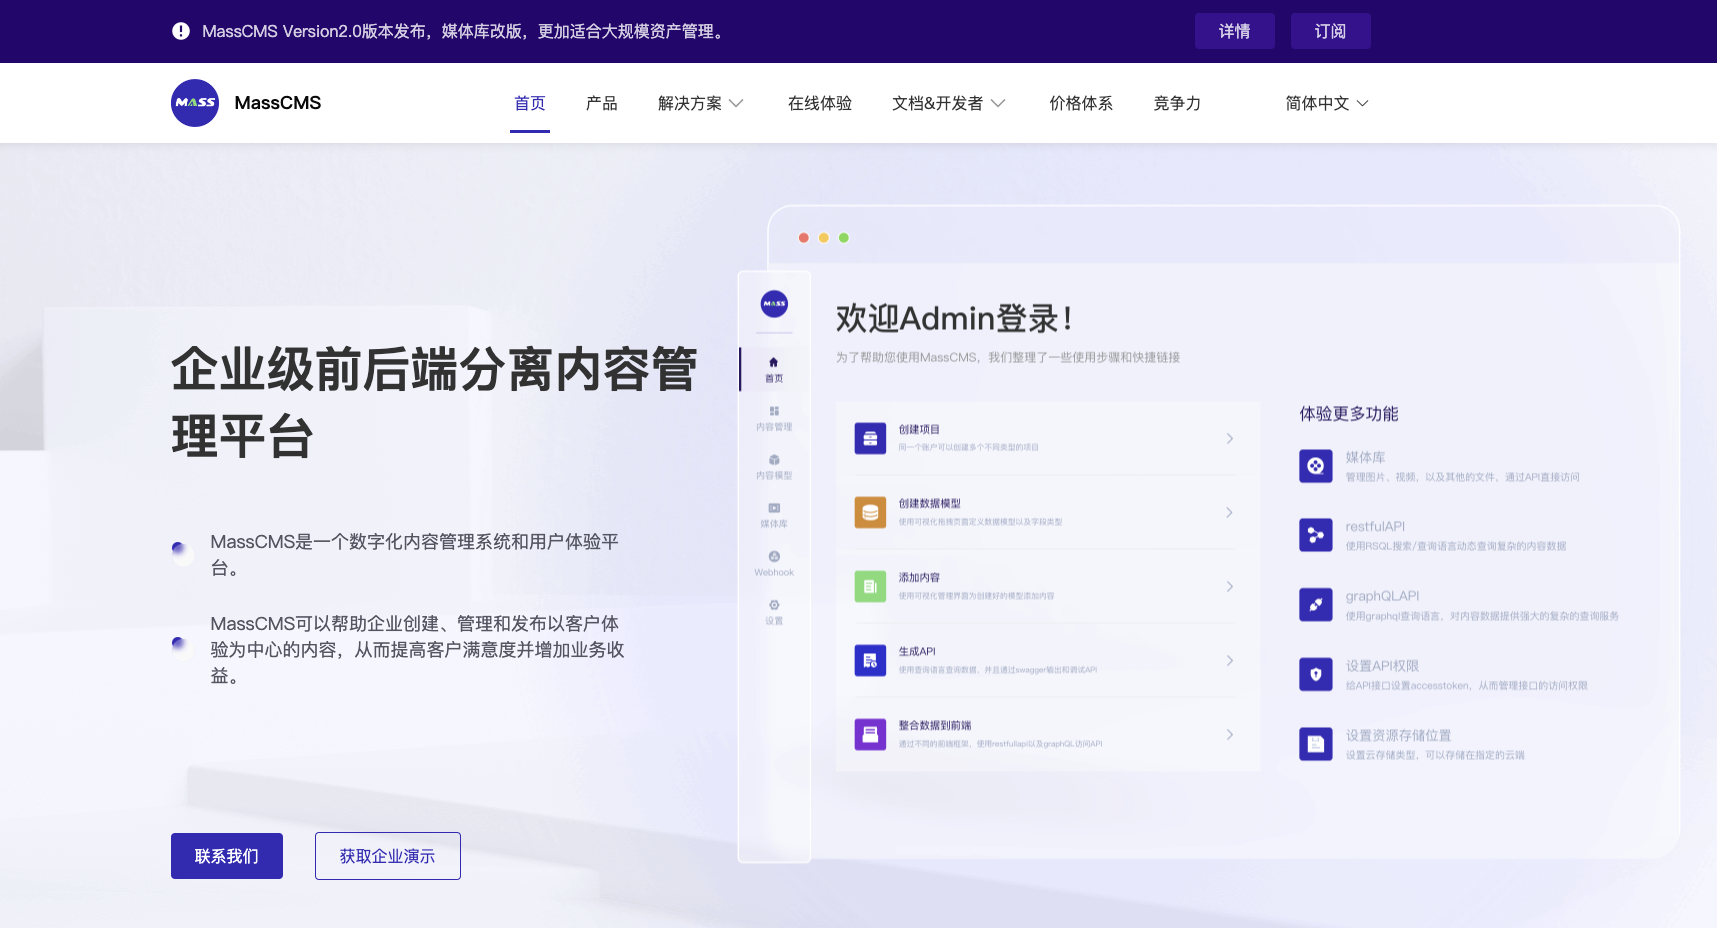1717x928 pixels.
Task: Click the 添加内容 title text
Action: 919,577
